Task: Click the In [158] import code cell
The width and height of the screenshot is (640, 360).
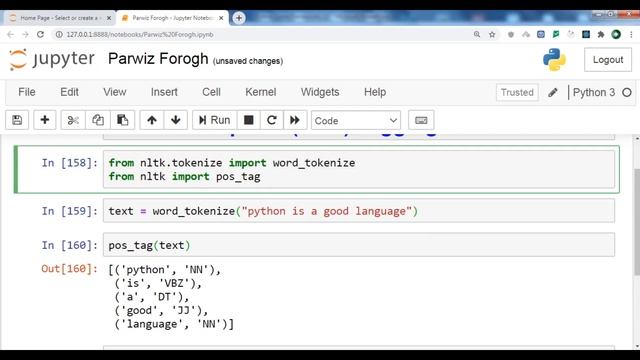Action: (359, 169)
